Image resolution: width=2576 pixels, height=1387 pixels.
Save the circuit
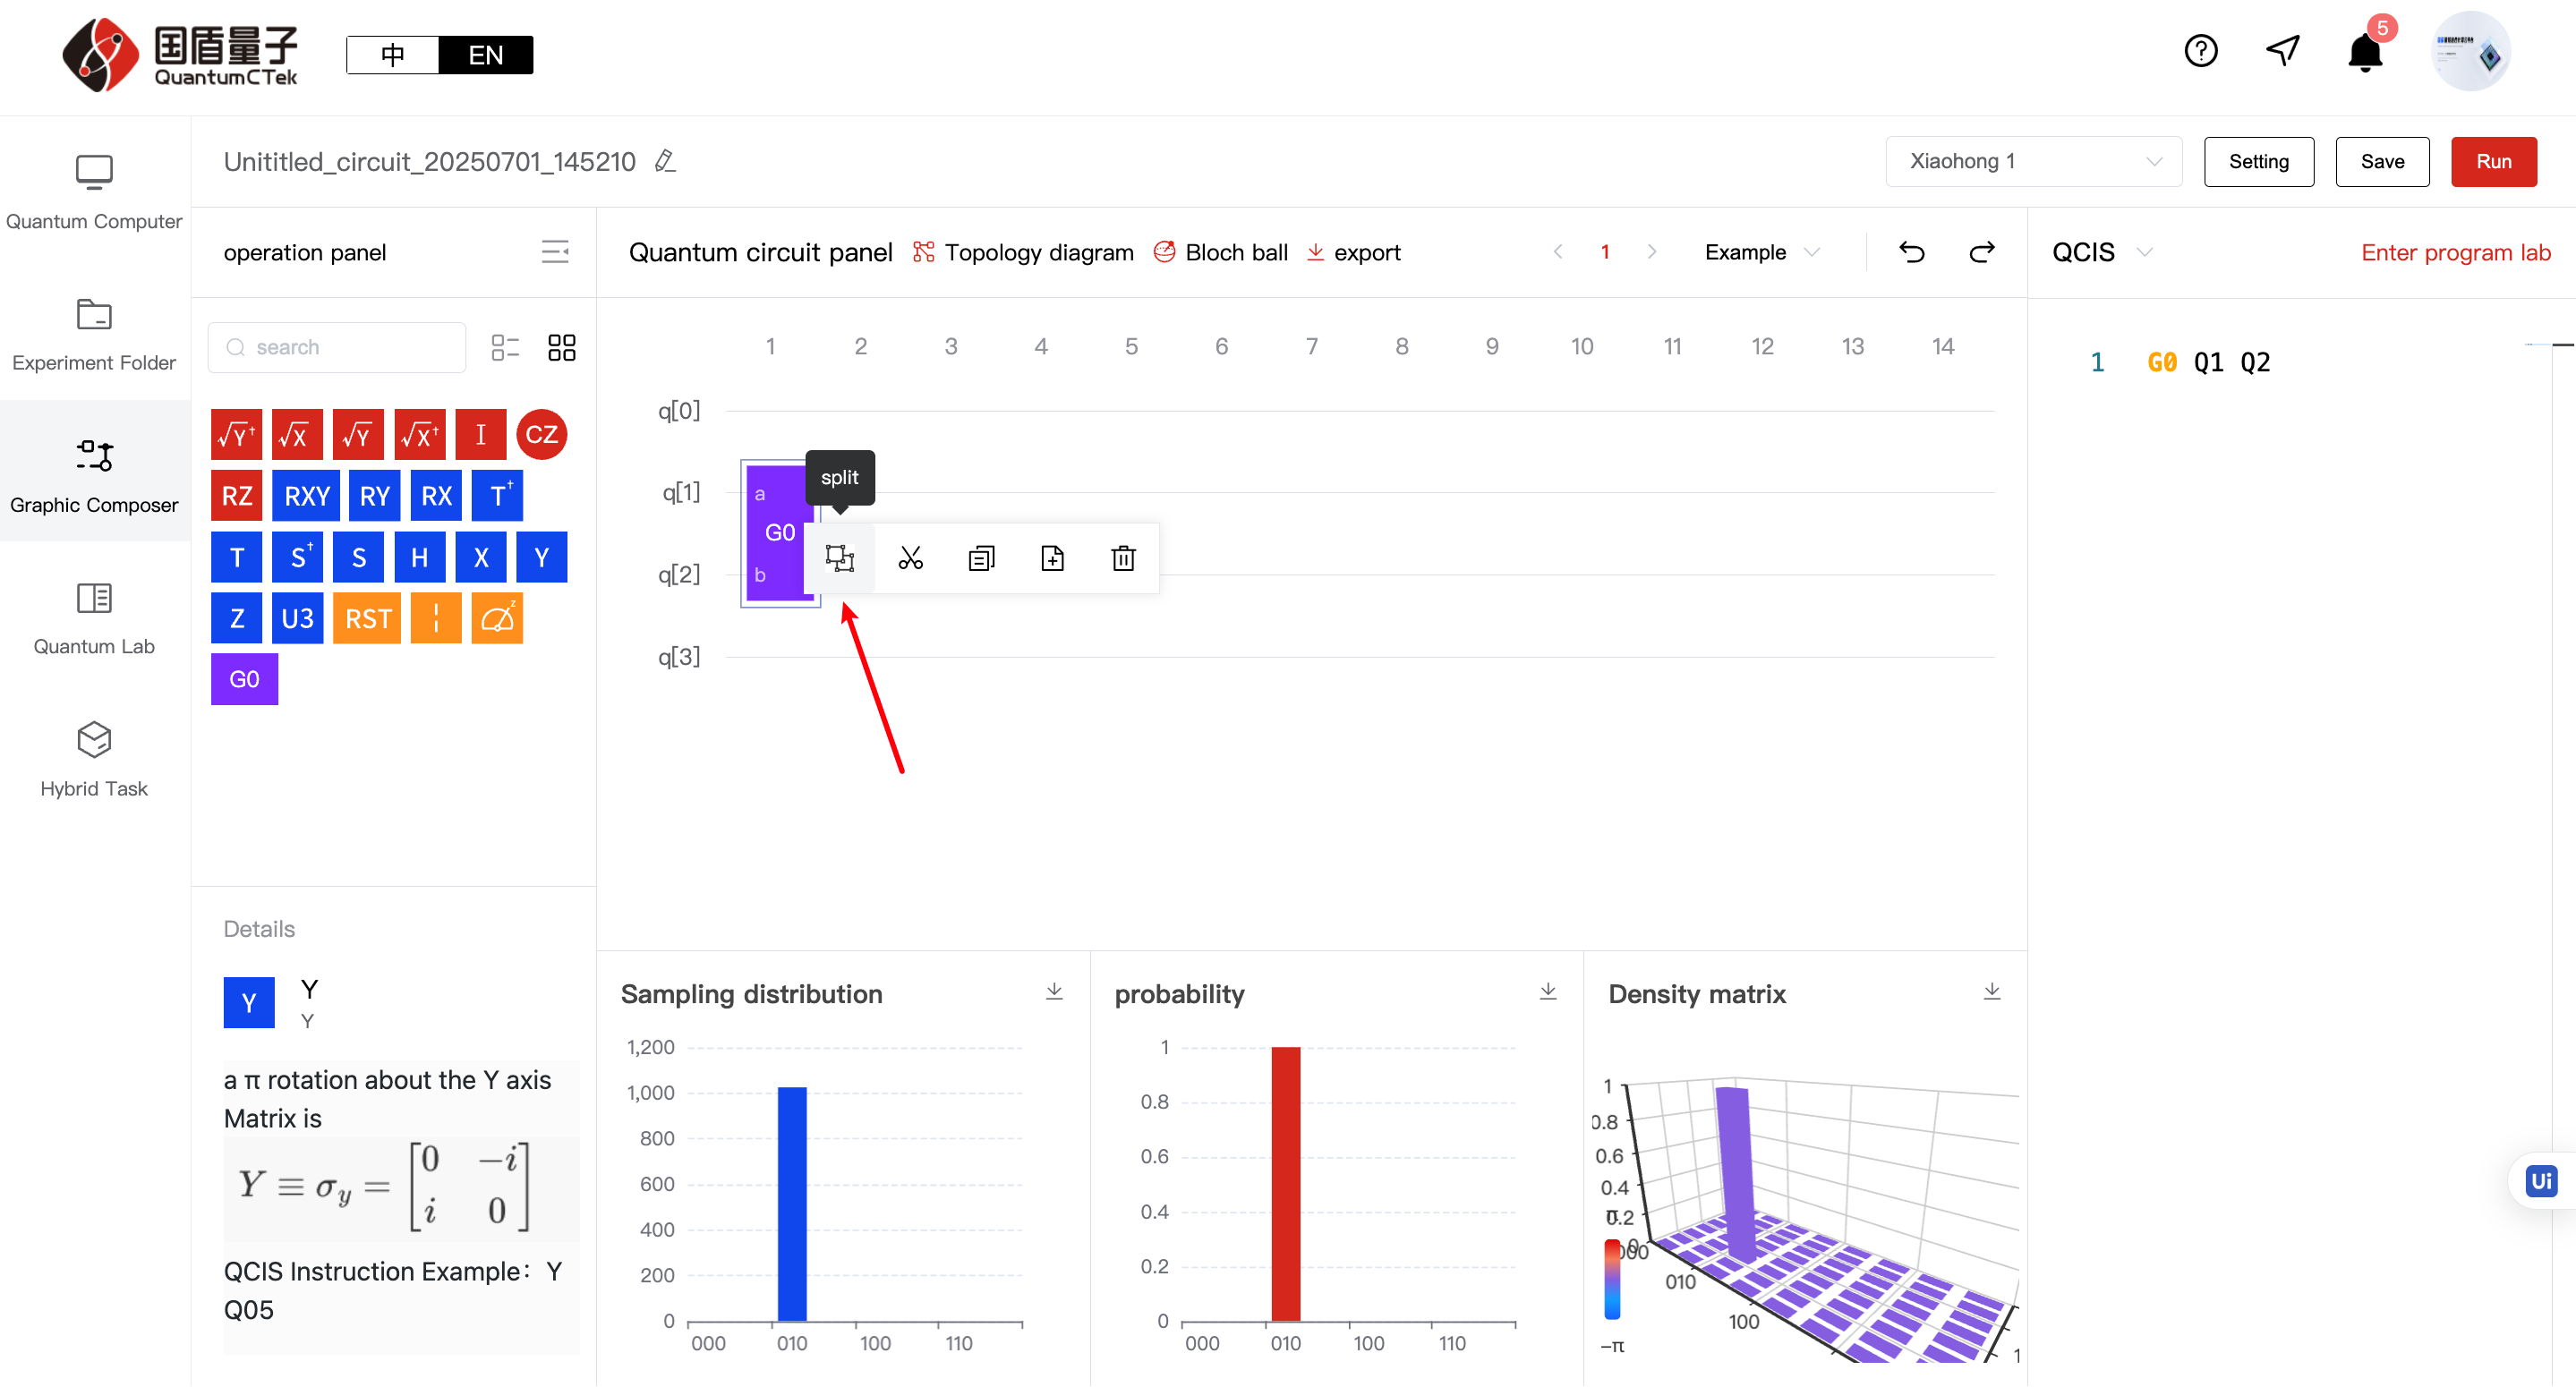pyautogui.click(x=2382, y=161)
